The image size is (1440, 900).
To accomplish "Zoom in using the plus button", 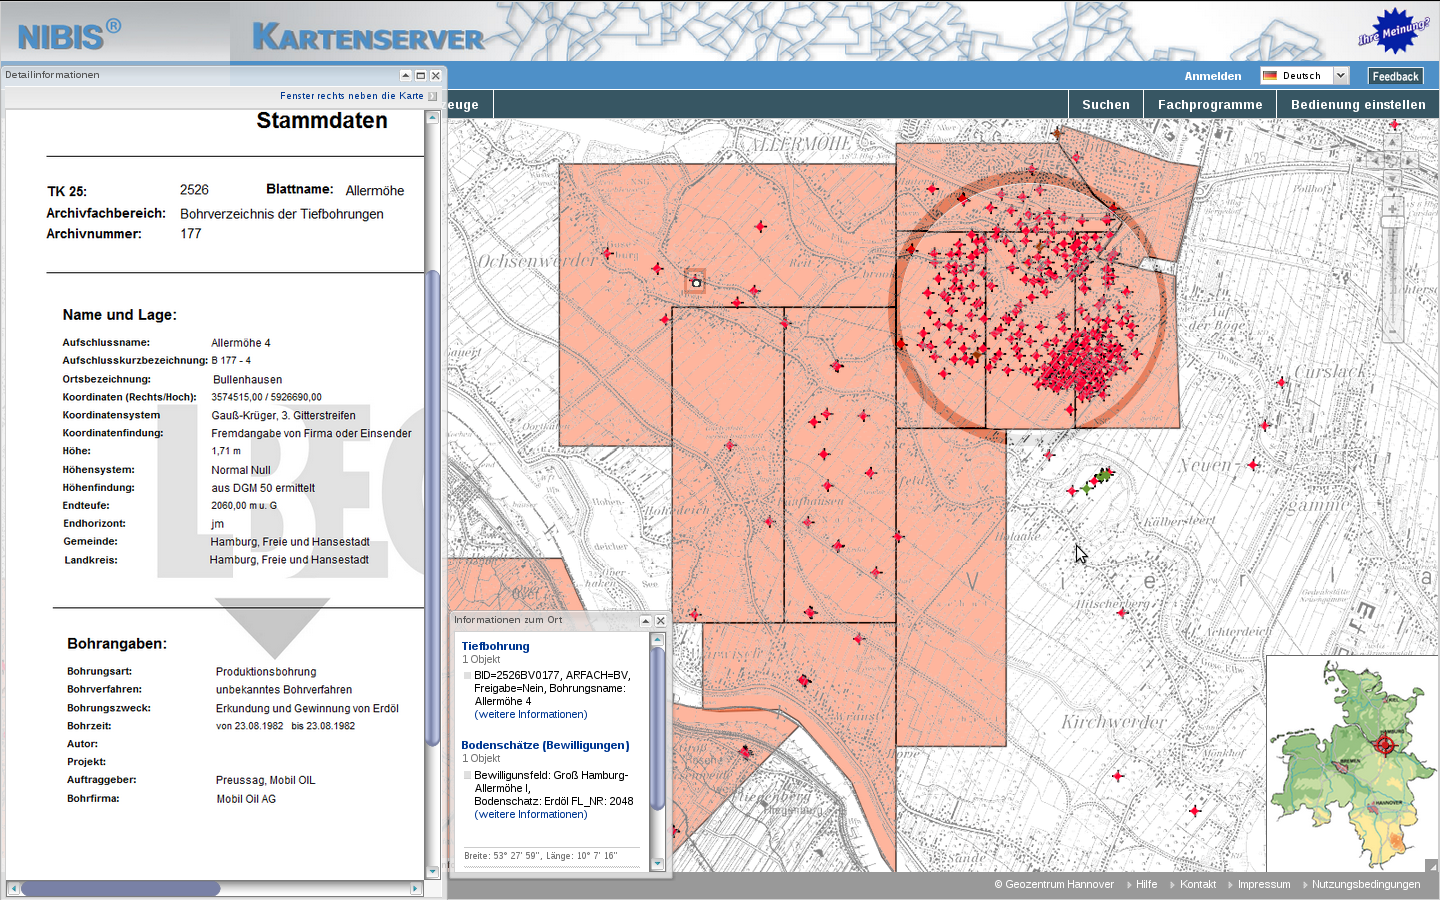I will pyautogui.click(x=1392, y=208).
